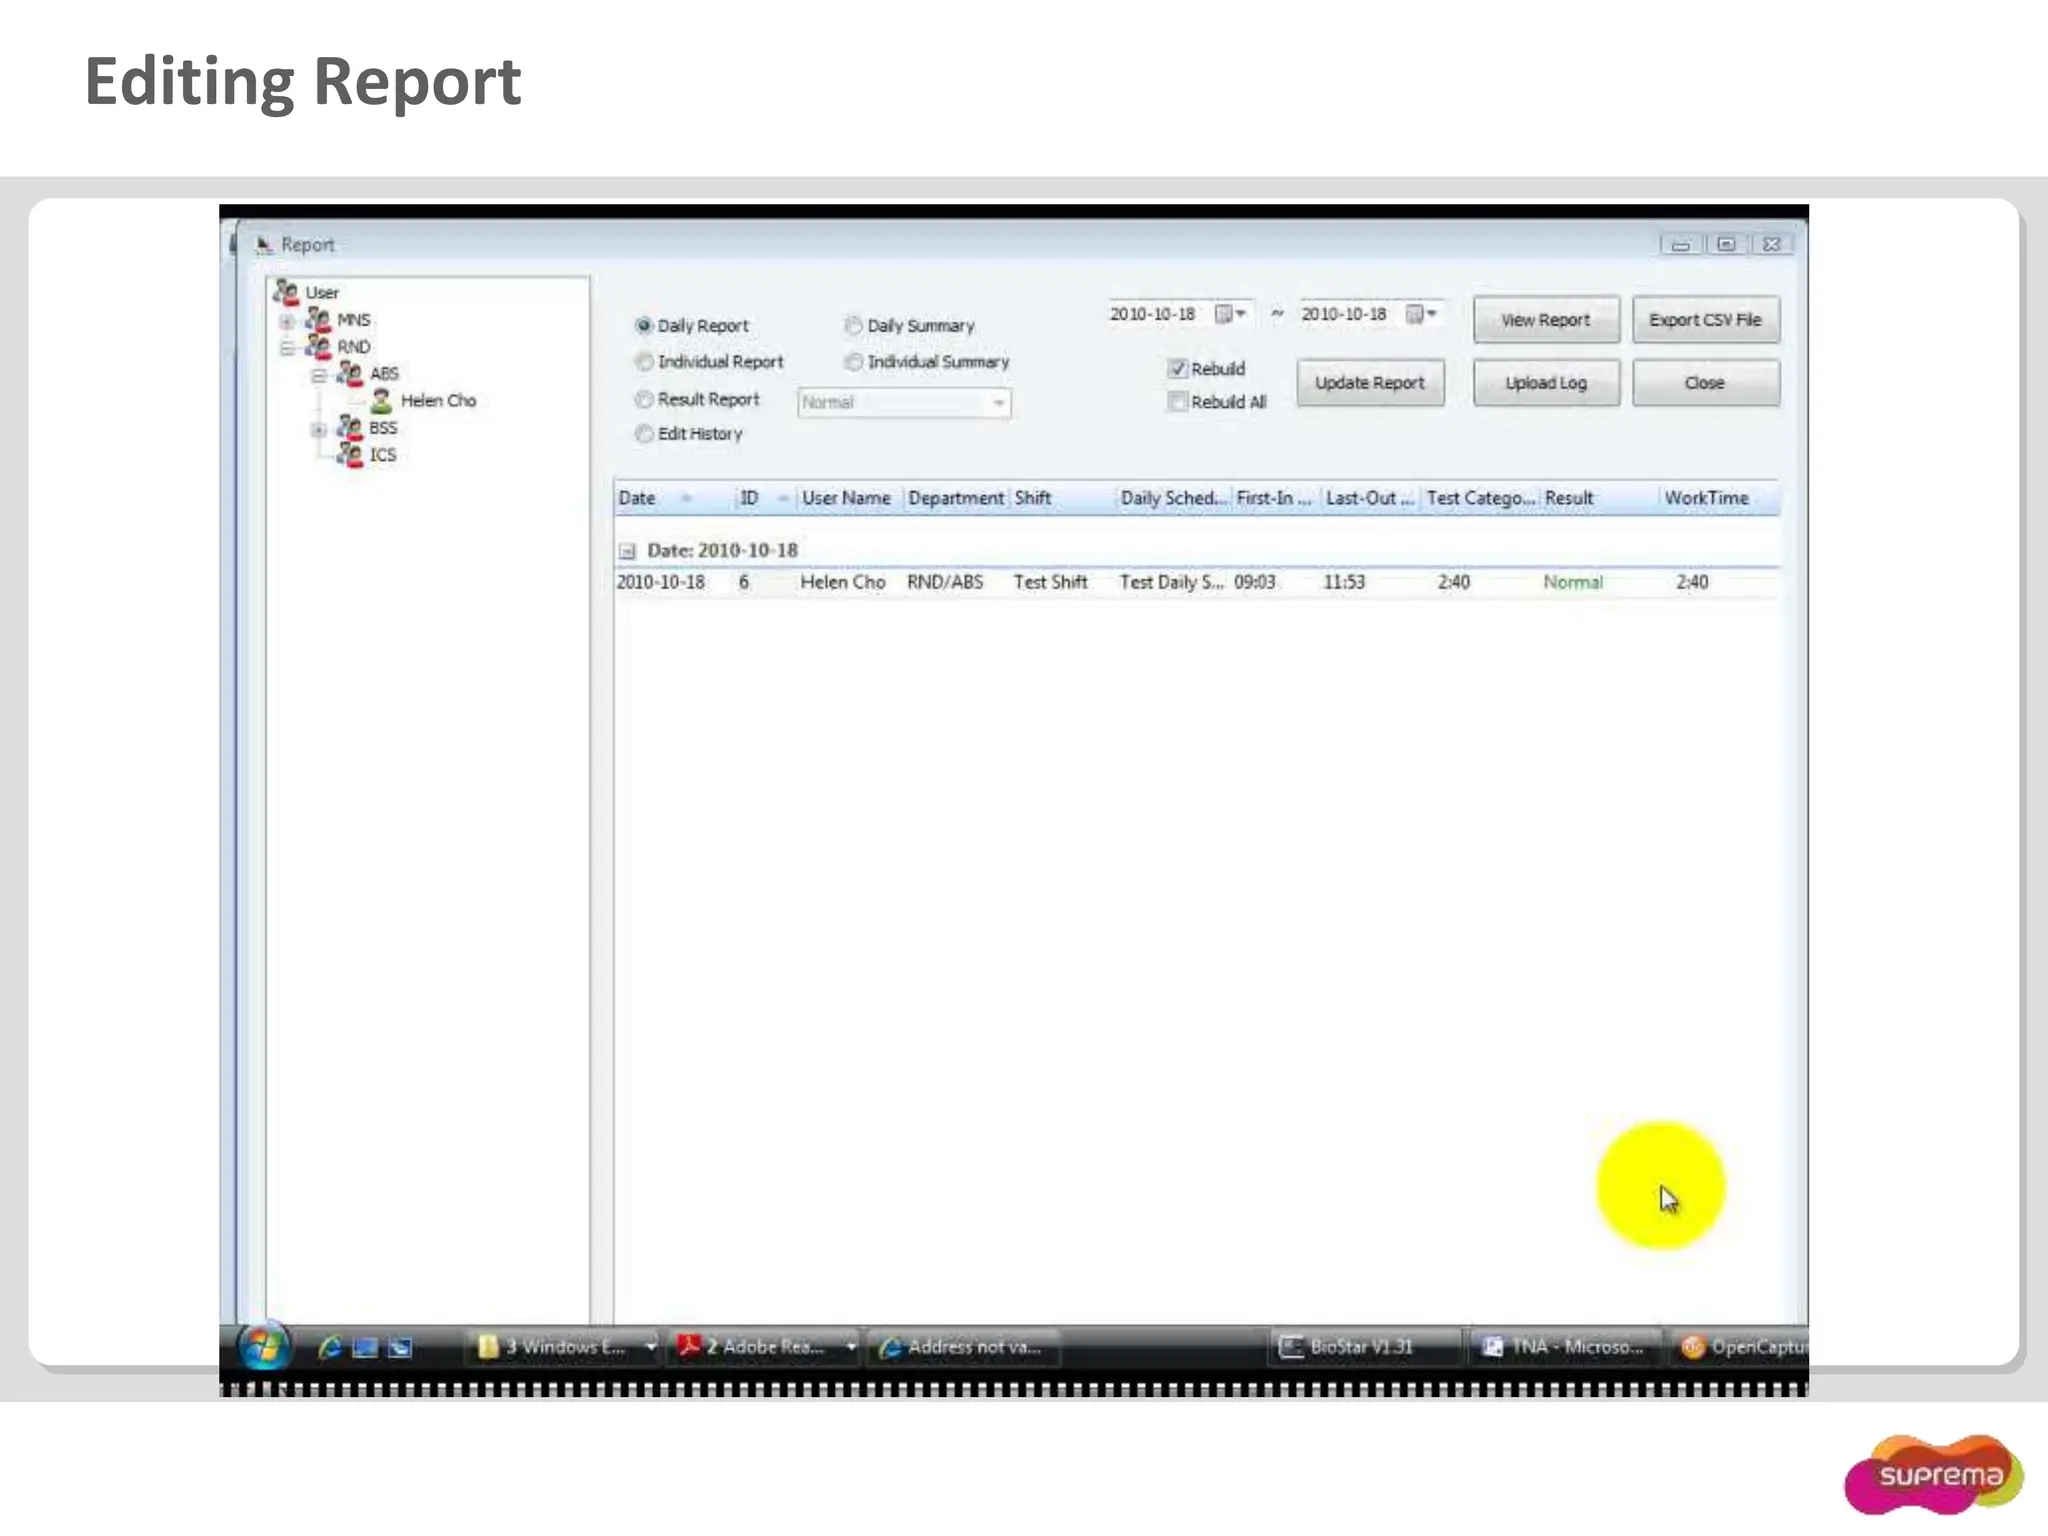
Task: Click the Export CSV File button
Action: point(1705,320)
